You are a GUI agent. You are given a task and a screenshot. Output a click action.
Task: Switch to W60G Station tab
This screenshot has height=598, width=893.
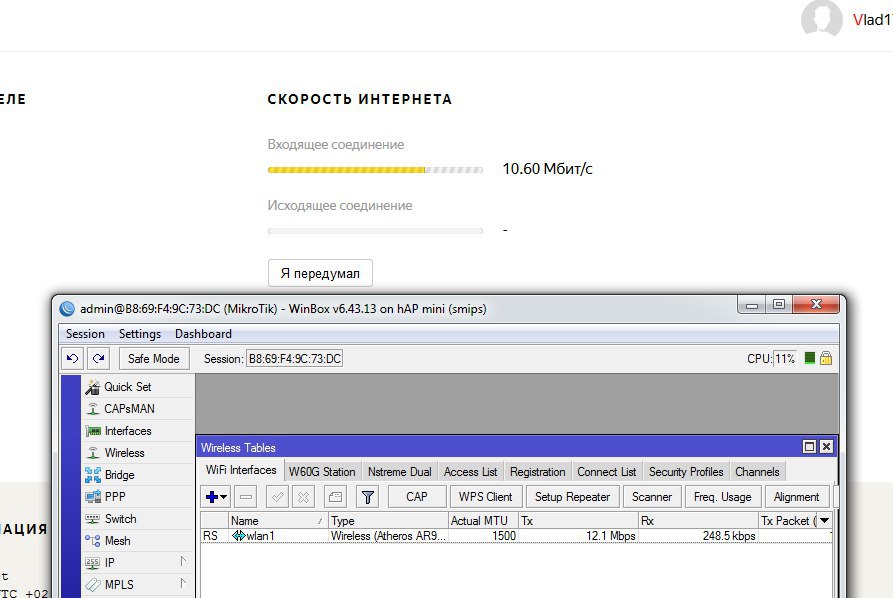pos(322,472)
